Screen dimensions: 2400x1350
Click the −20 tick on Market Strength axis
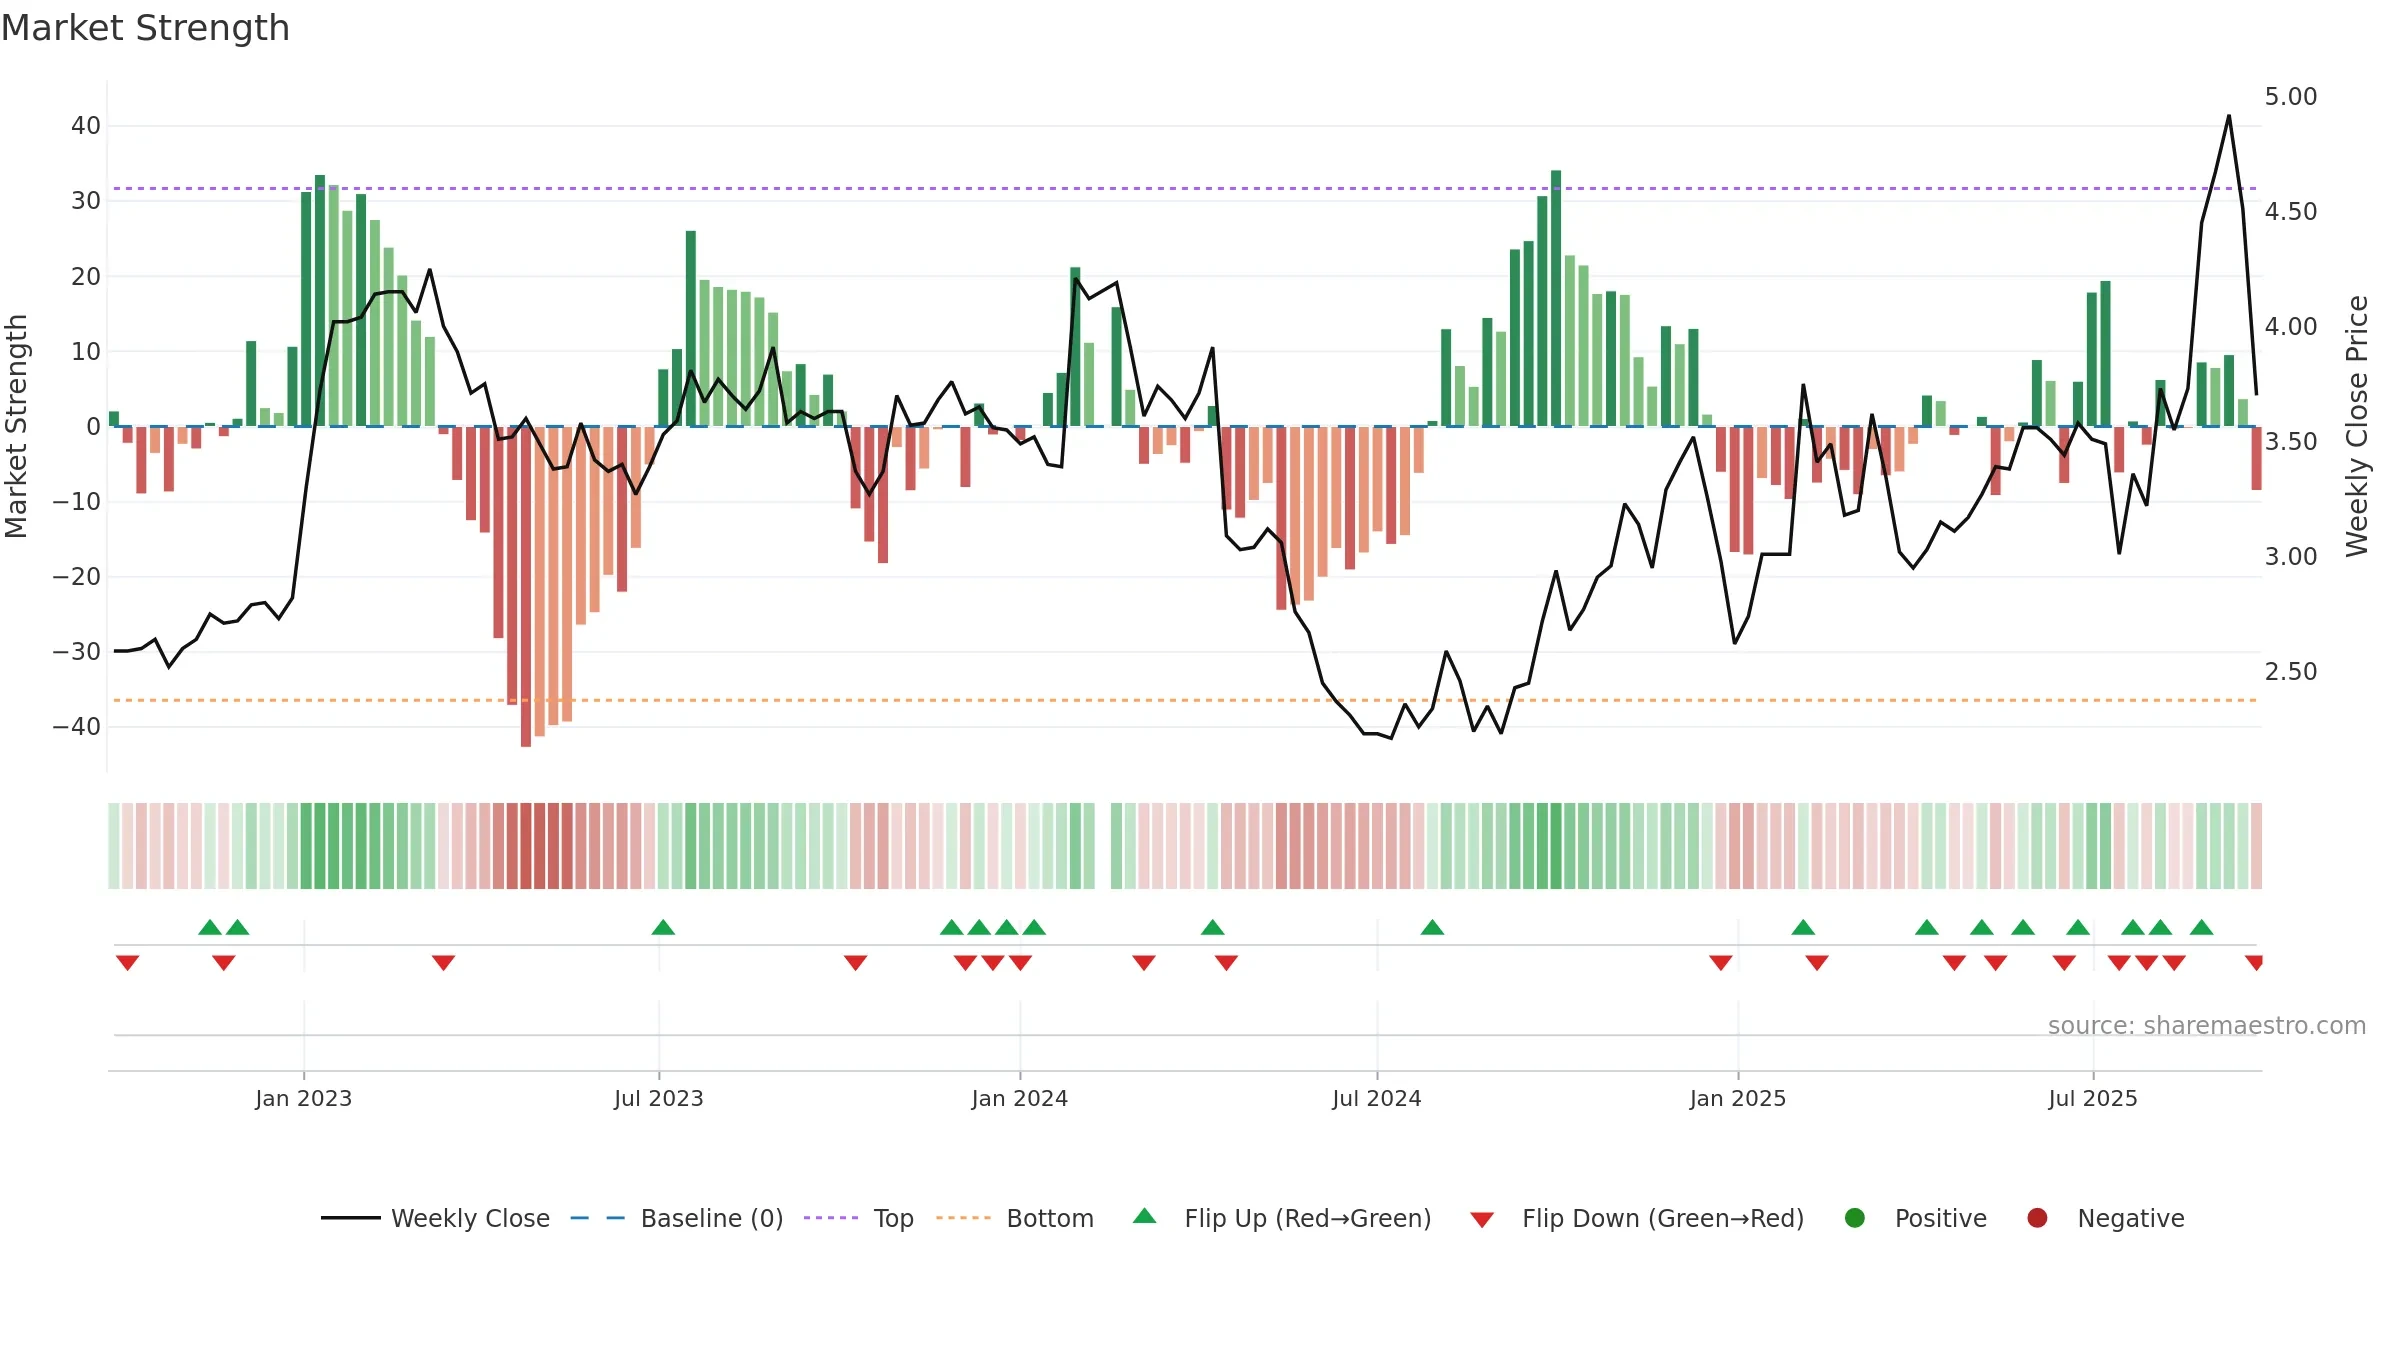77,577
